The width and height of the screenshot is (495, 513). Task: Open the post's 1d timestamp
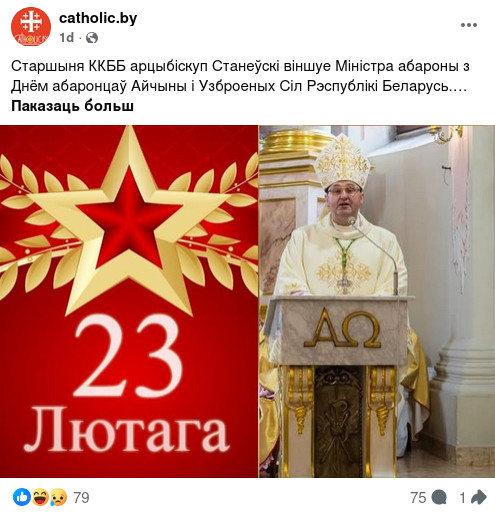click(x=67, y=38)
